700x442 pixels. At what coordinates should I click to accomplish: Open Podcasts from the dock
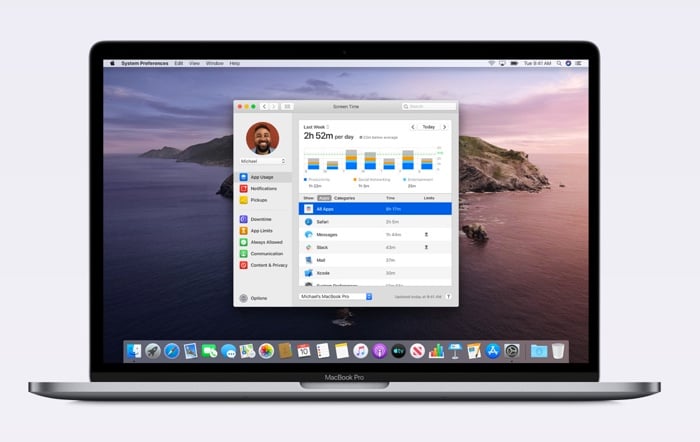(x=379, y=351)
